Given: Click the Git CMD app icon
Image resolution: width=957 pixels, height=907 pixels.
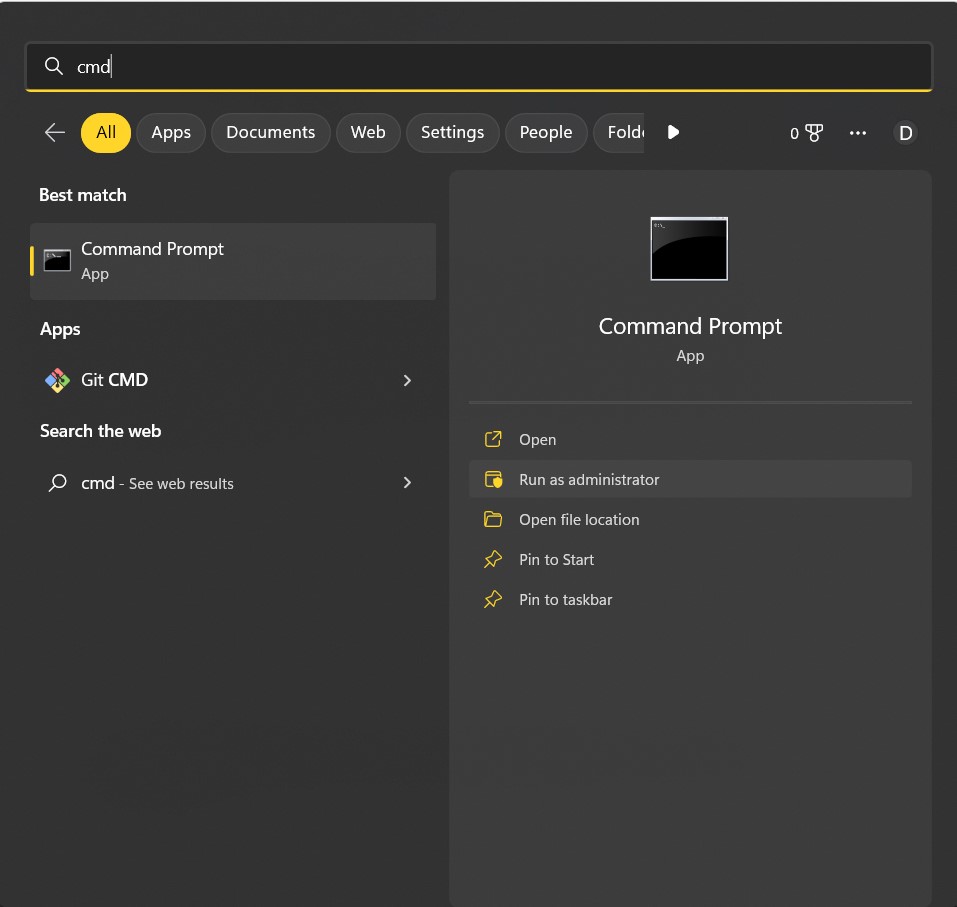Looking at the screenshot, I should 57,380.
